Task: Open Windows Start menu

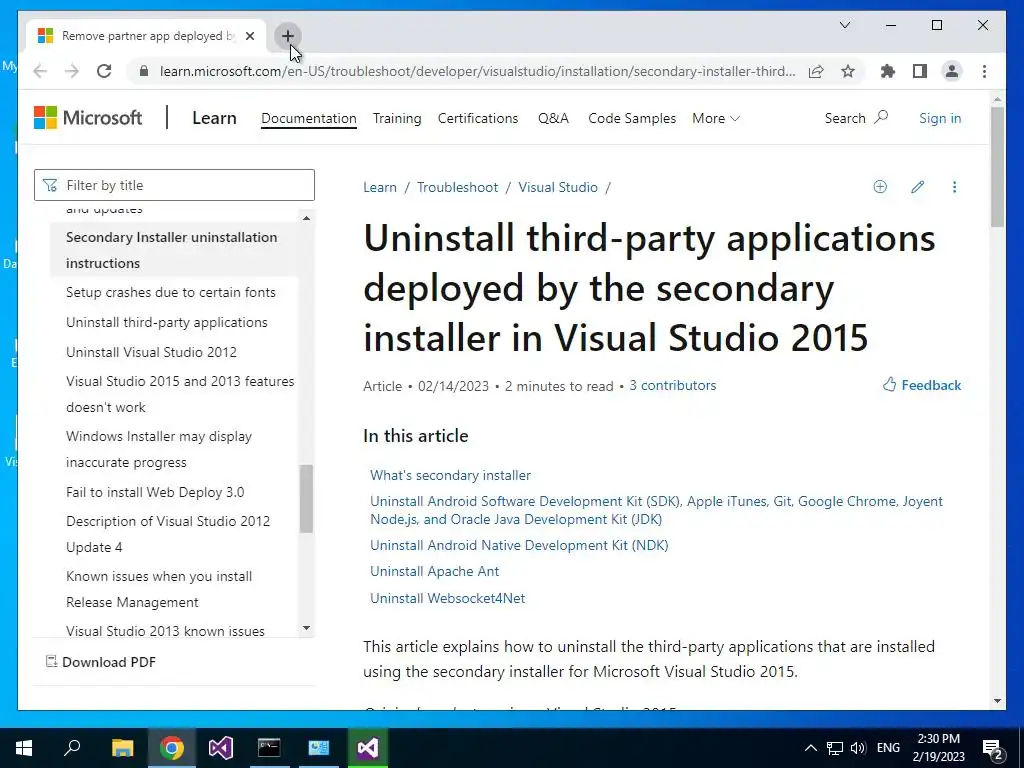Action: click(x=24, y=748)
